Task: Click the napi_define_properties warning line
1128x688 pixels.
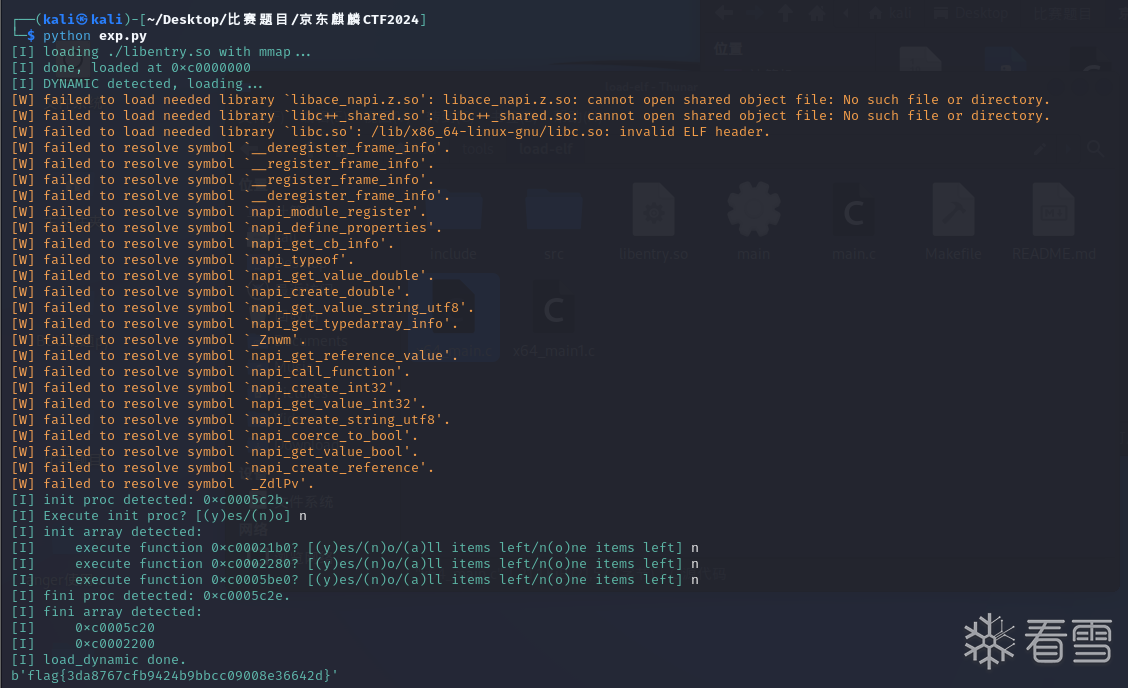Action: click(x=227, y=227)
